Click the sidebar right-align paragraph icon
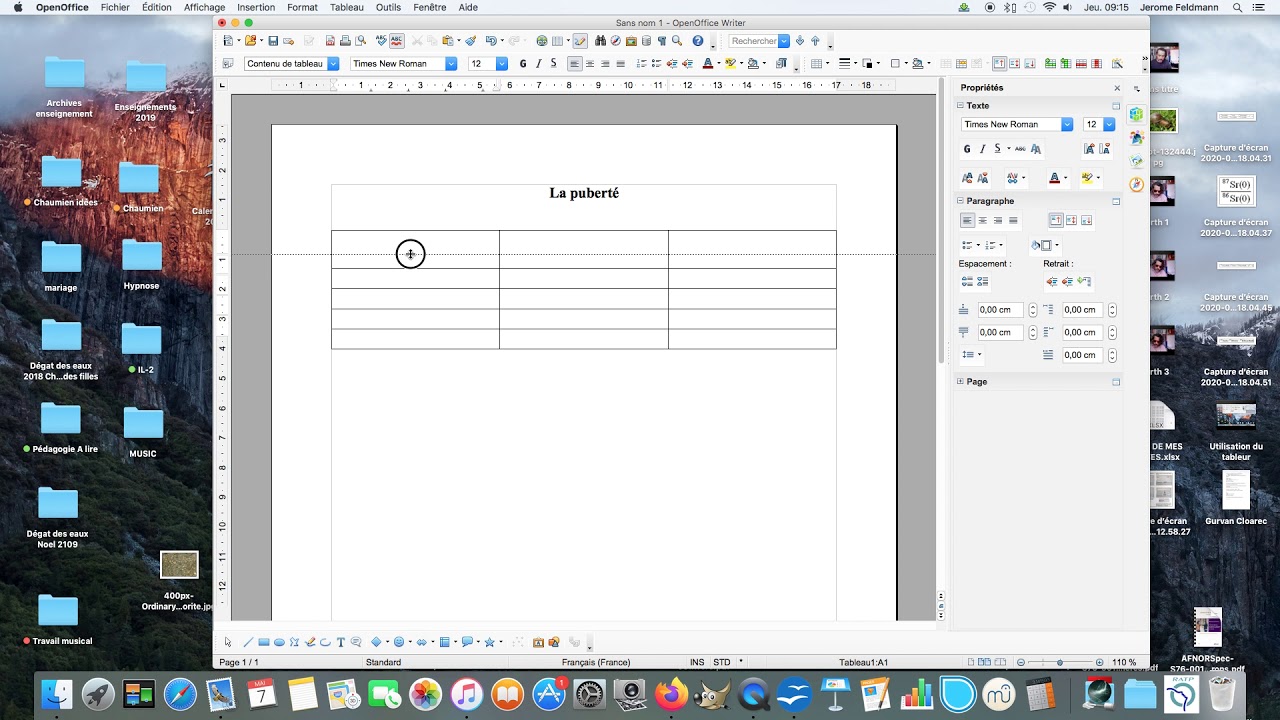 (x=998, y=220)
